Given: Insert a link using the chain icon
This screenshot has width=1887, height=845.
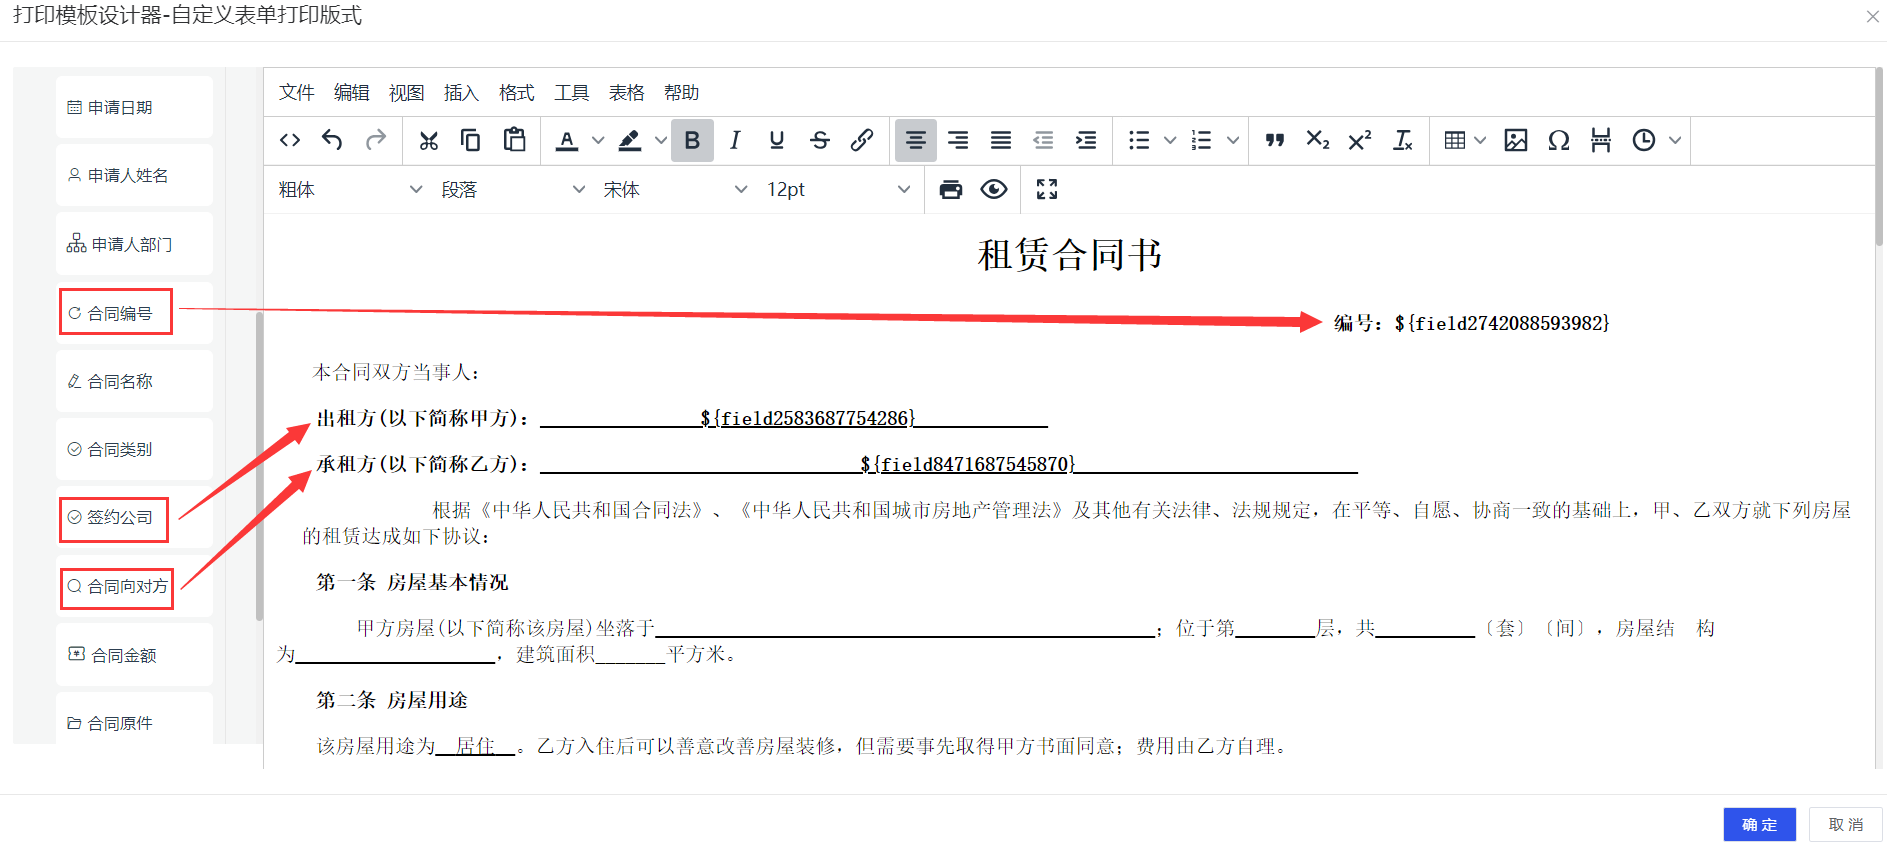Looking at the screenshot, I should 862,141.
